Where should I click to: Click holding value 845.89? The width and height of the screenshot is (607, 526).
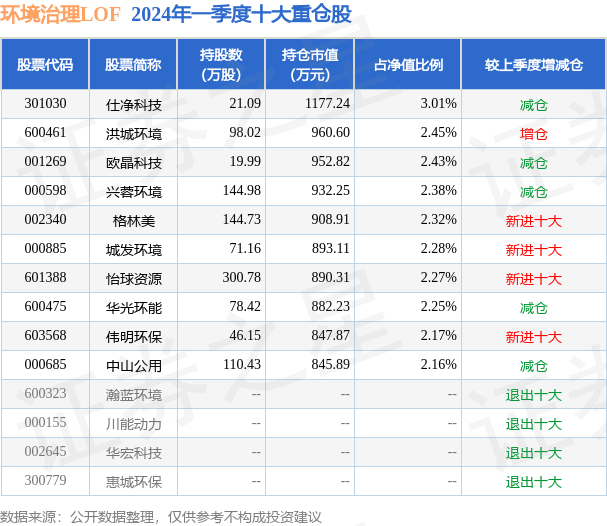coord(331,365)
